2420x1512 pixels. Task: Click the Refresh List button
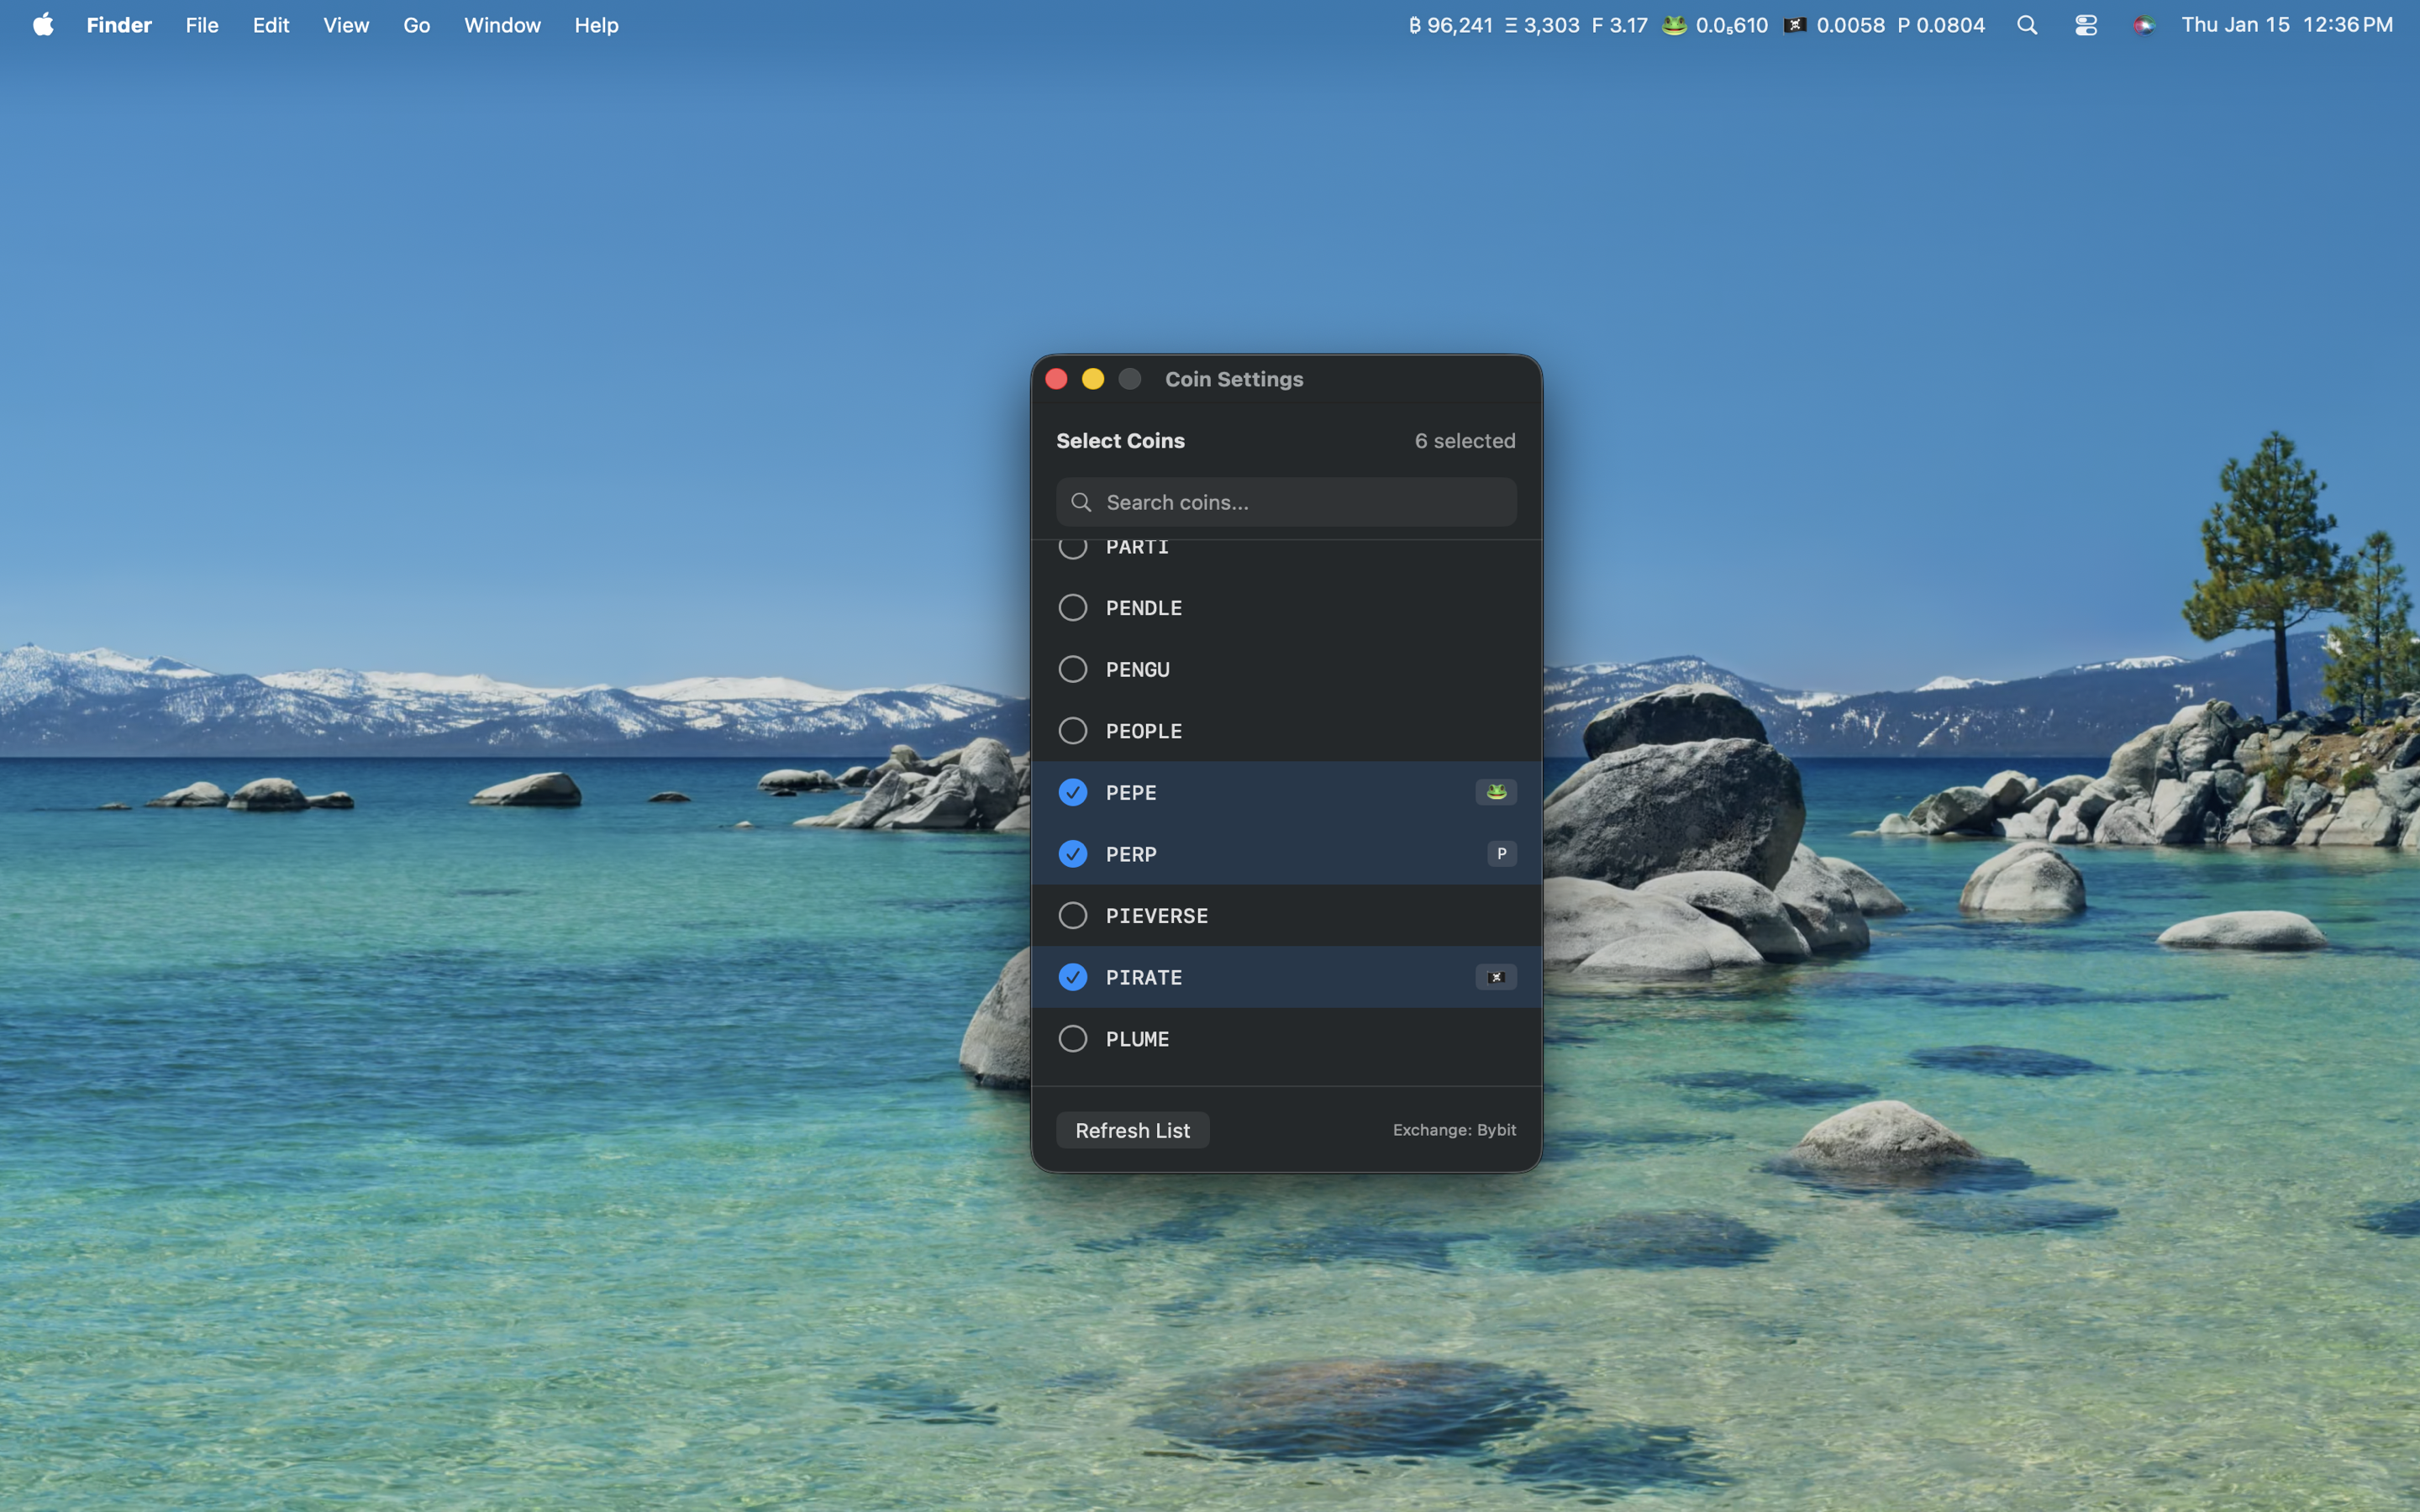[x=1132, y=1130]
